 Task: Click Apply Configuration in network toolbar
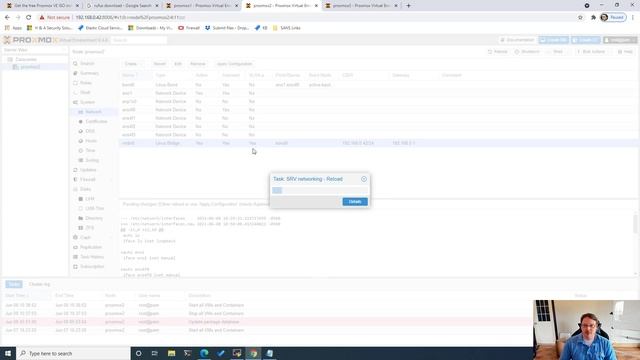(x=234, y=64)
